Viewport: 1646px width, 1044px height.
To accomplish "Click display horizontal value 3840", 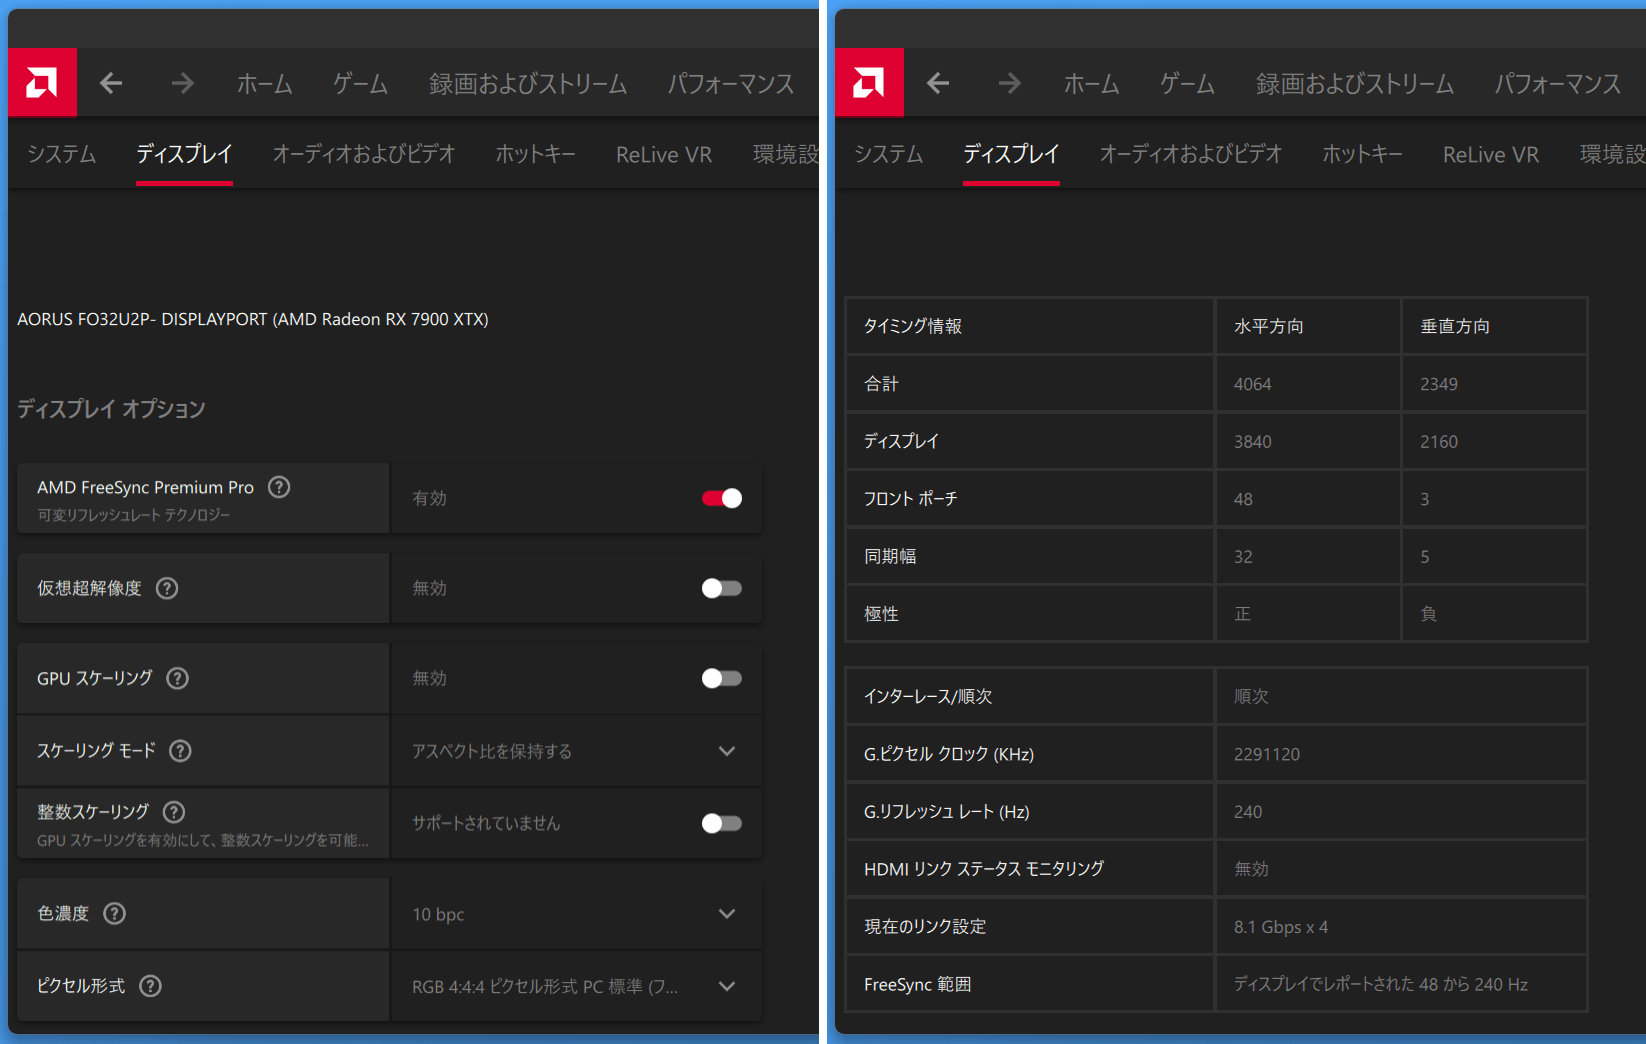I will click(x=1253, y=442).
